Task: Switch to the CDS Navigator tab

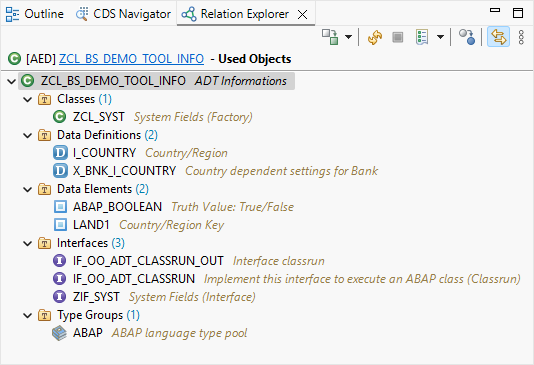Action: pos(123,14)
